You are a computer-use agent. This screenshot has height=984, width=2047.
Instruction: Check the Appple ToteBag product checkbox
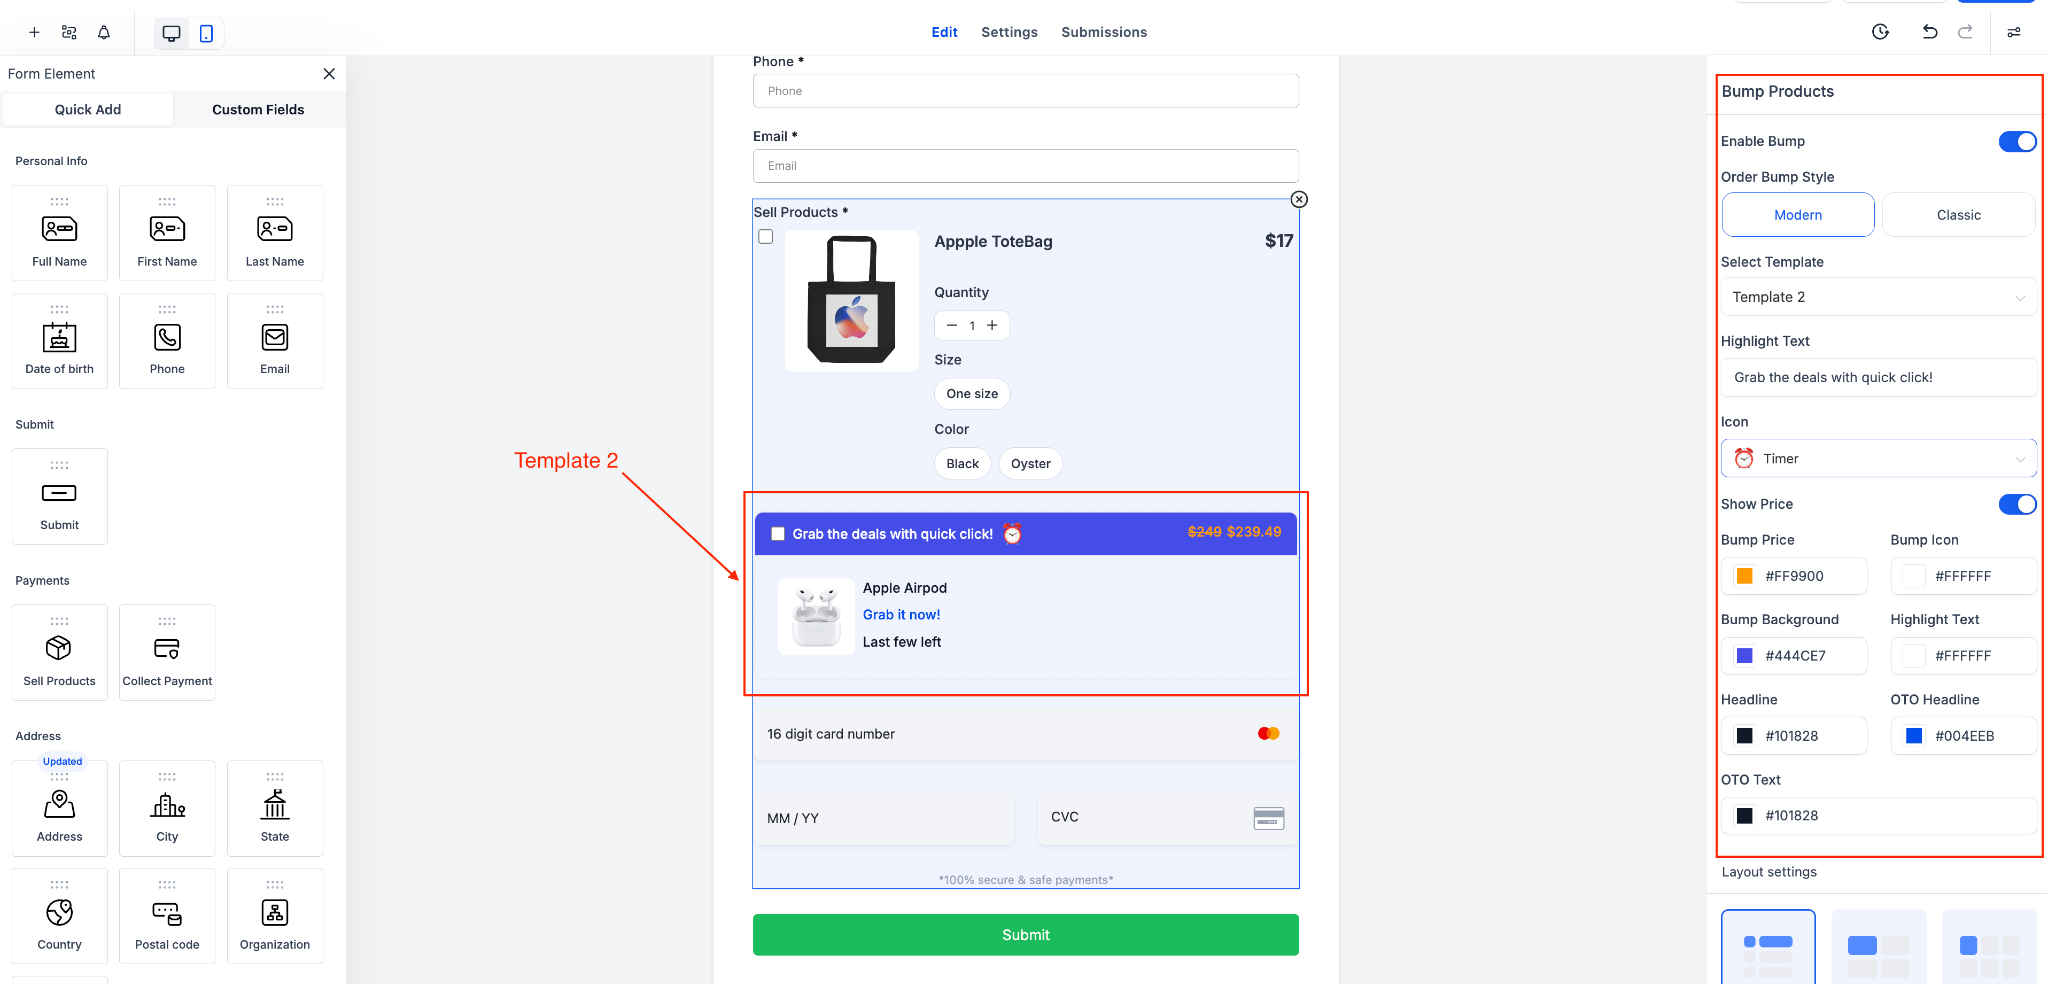click(766, 237)
